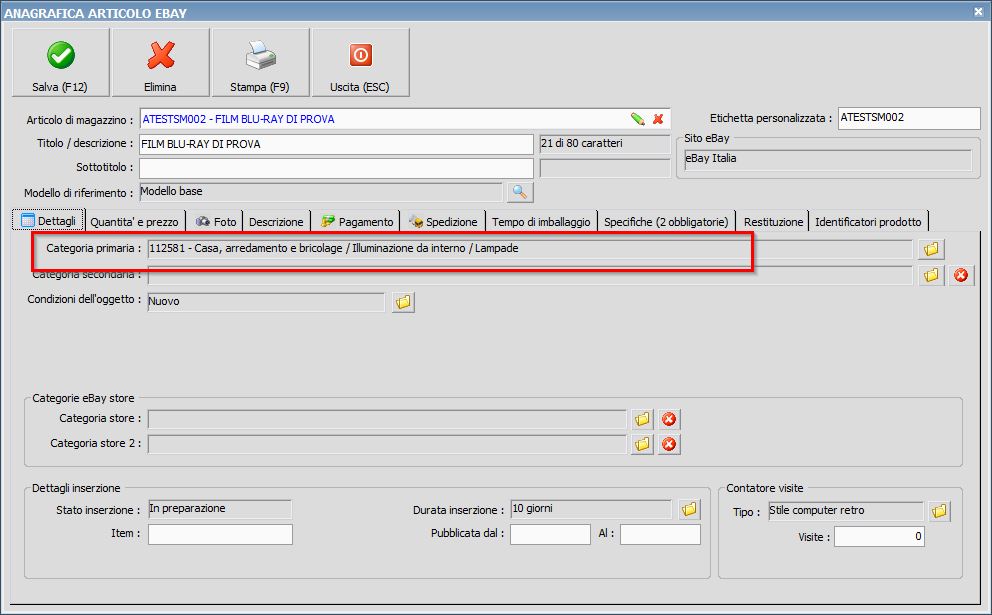Image resolution: width=992 pixels, height=615 pixels.
Task: Switch to Descrizione tab
Action: (x=276, y=221)
